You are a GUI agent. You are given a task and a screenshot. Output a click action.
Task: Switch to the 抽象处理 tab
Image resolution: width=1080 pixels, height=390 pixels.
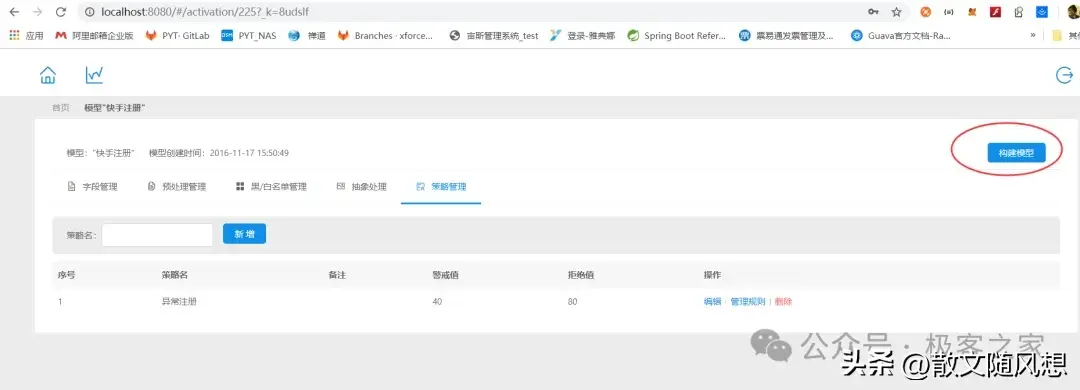click(361, 187)
